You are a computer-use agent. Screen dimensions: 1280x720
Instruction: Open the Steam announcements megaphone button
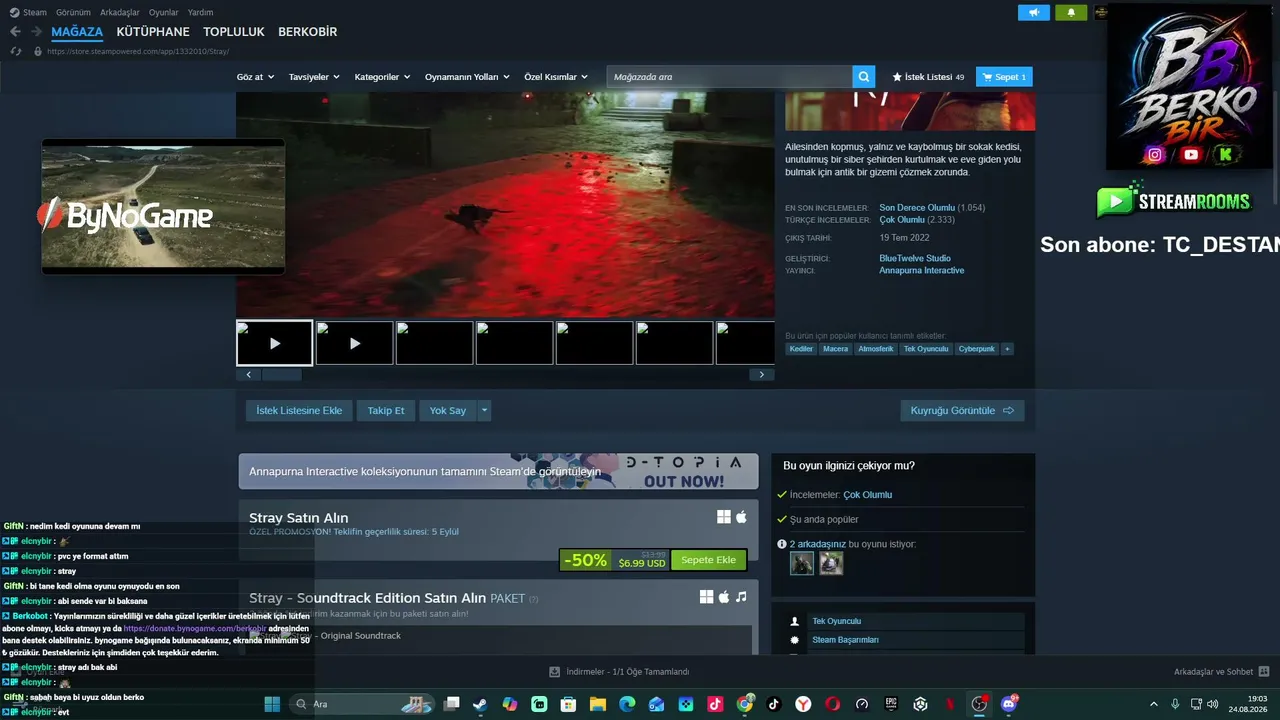click(x=1034, y=13)
